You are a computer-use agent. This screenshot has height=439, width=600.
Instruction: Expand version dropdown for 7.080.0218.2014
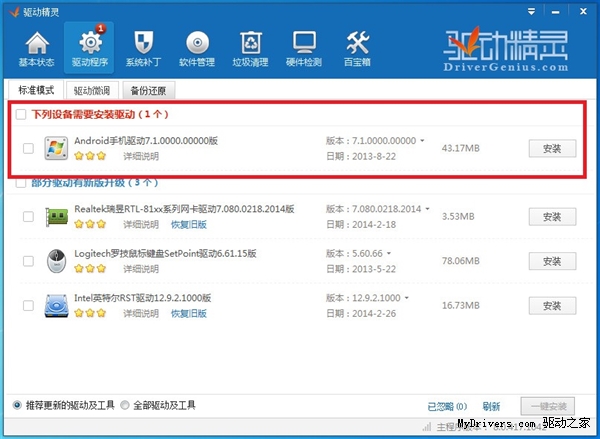[x=427, y=209]
